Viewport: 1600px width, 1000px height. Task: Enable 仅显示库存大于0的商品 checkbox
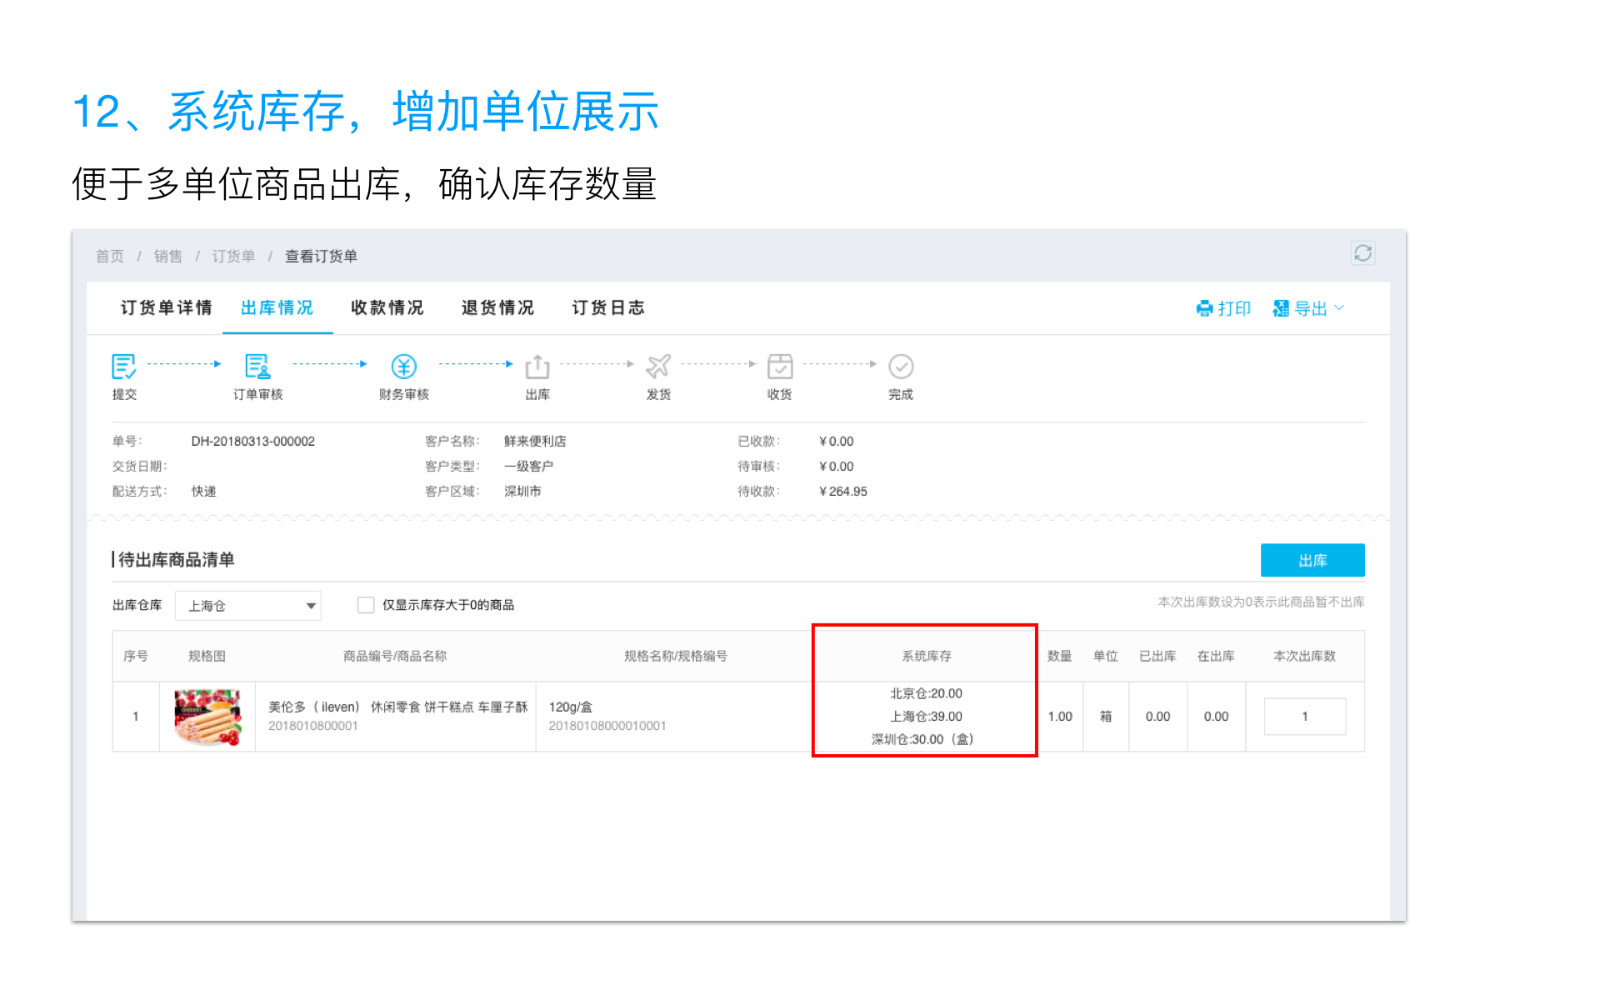pos(366,605)
